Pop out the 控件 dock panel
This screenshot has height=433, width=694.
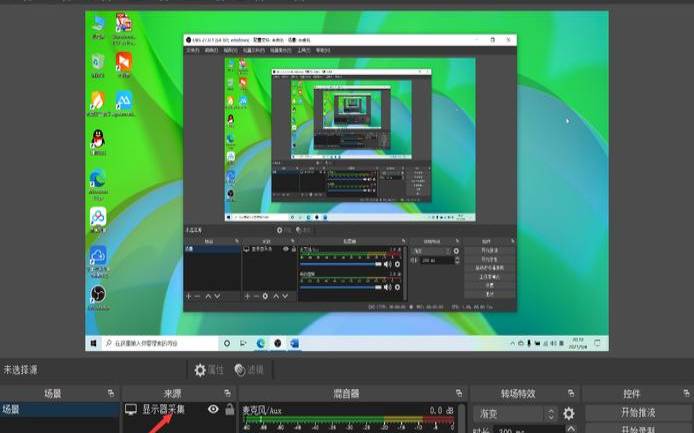686,393
